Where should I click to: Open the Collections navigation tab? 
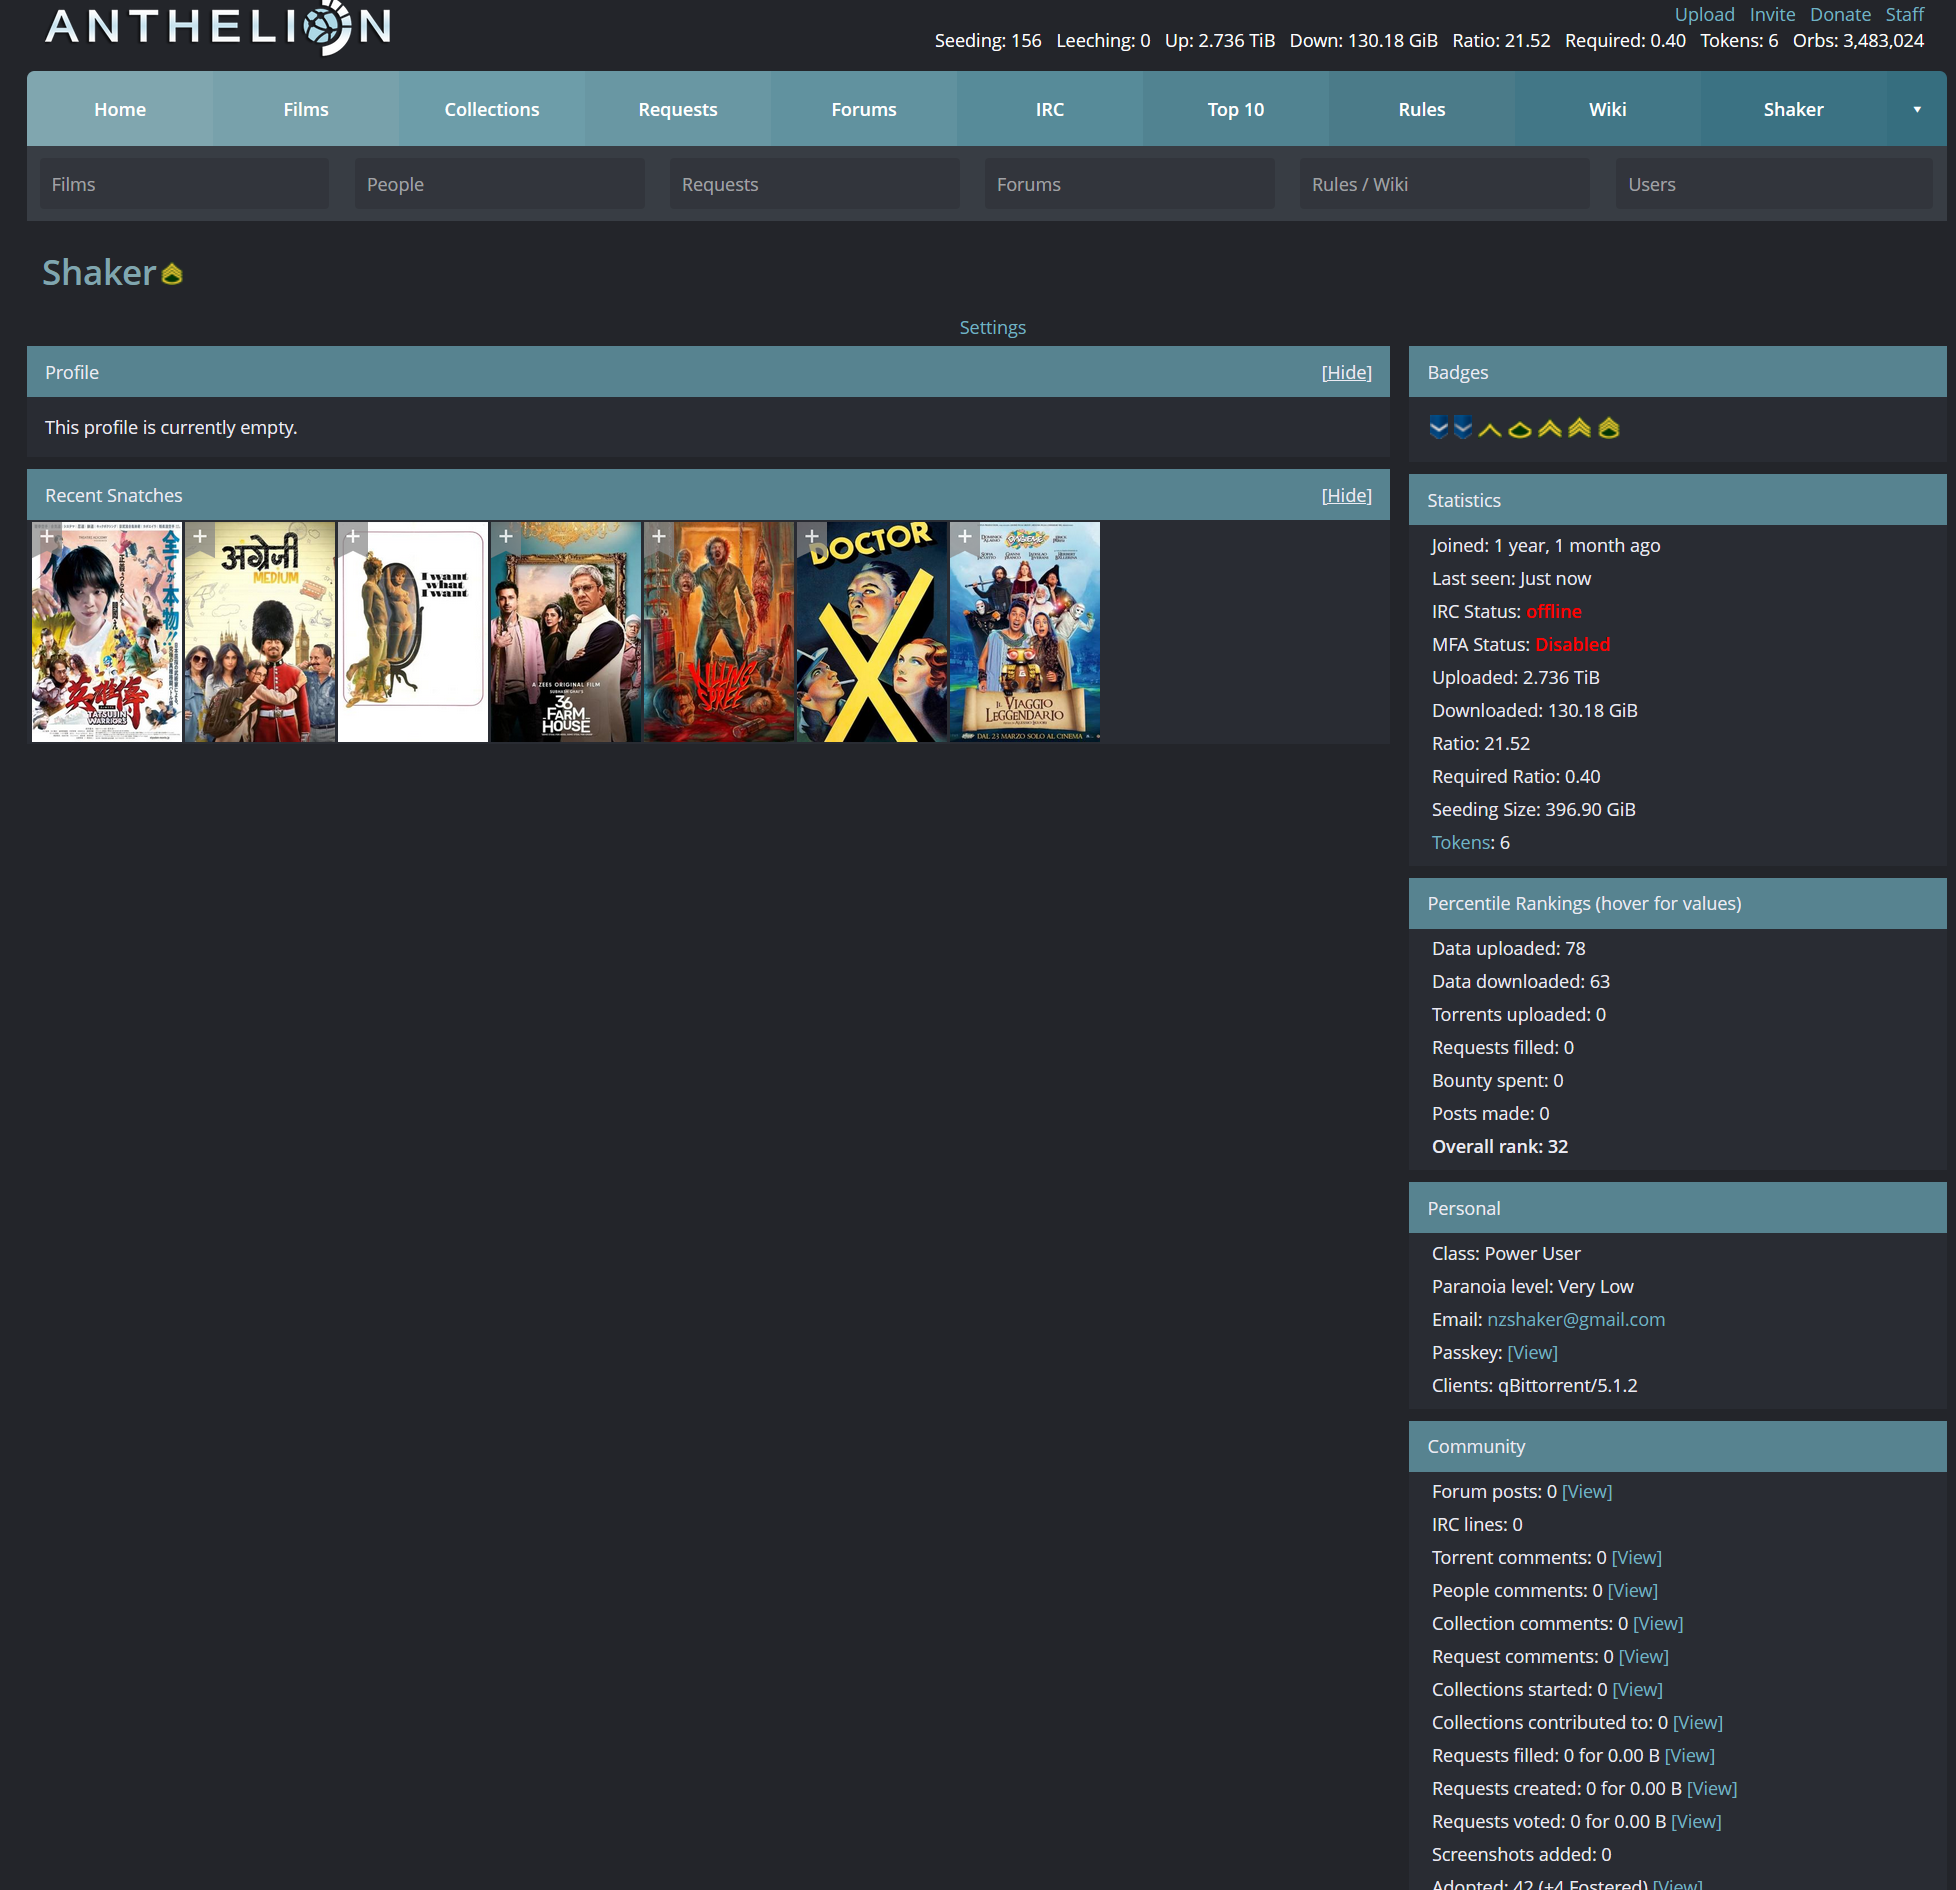(491, 109)
